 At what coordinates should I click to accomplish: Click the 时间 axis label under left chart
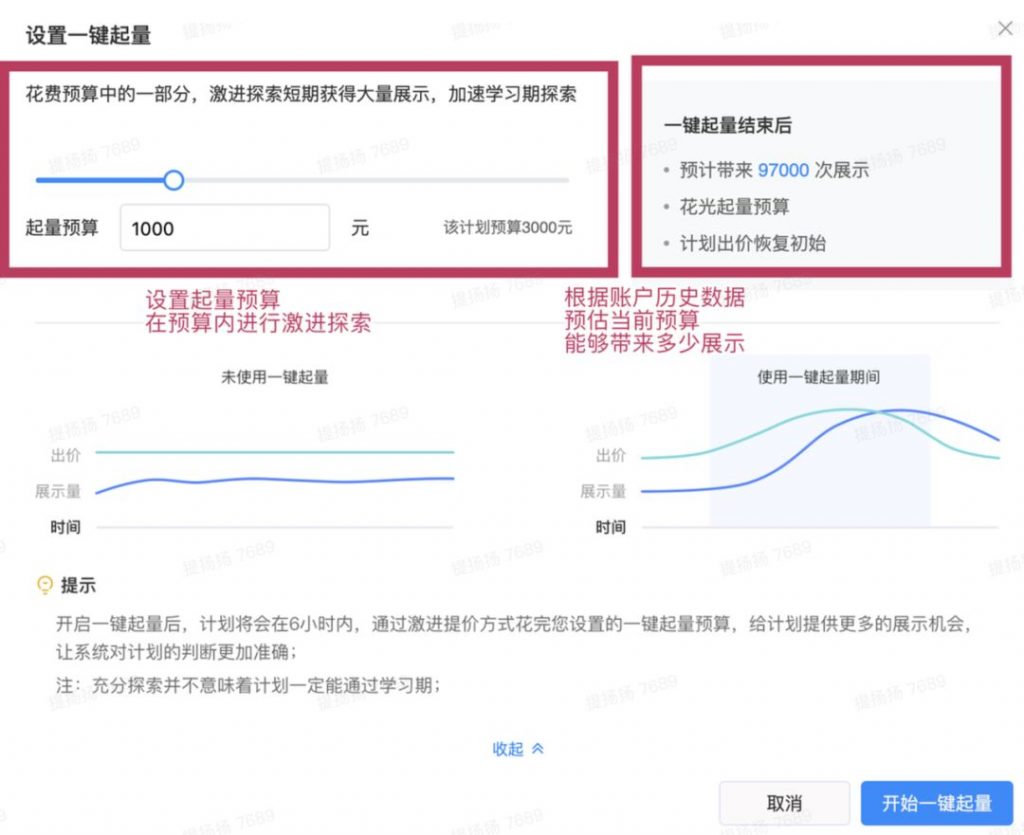(x=66, y=527)
